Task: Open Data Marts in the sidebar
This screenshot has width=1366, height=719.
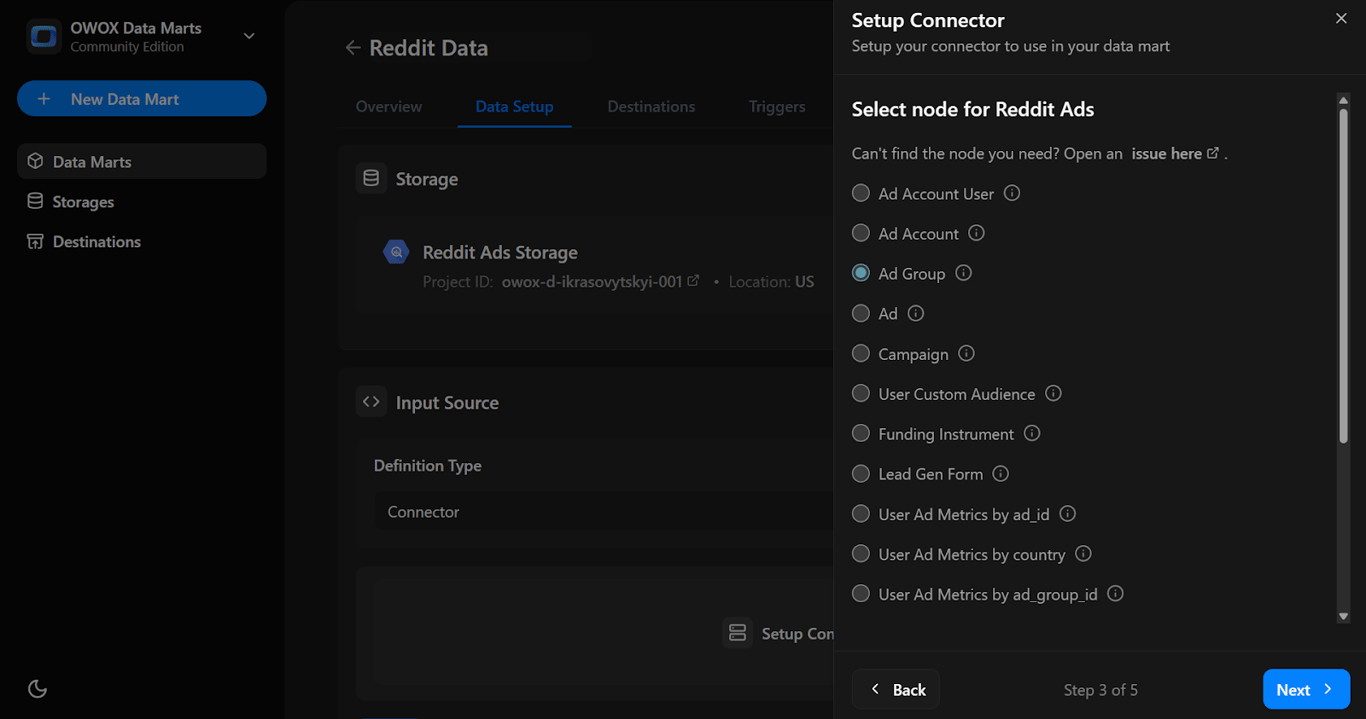Action: tap(142, 161)
